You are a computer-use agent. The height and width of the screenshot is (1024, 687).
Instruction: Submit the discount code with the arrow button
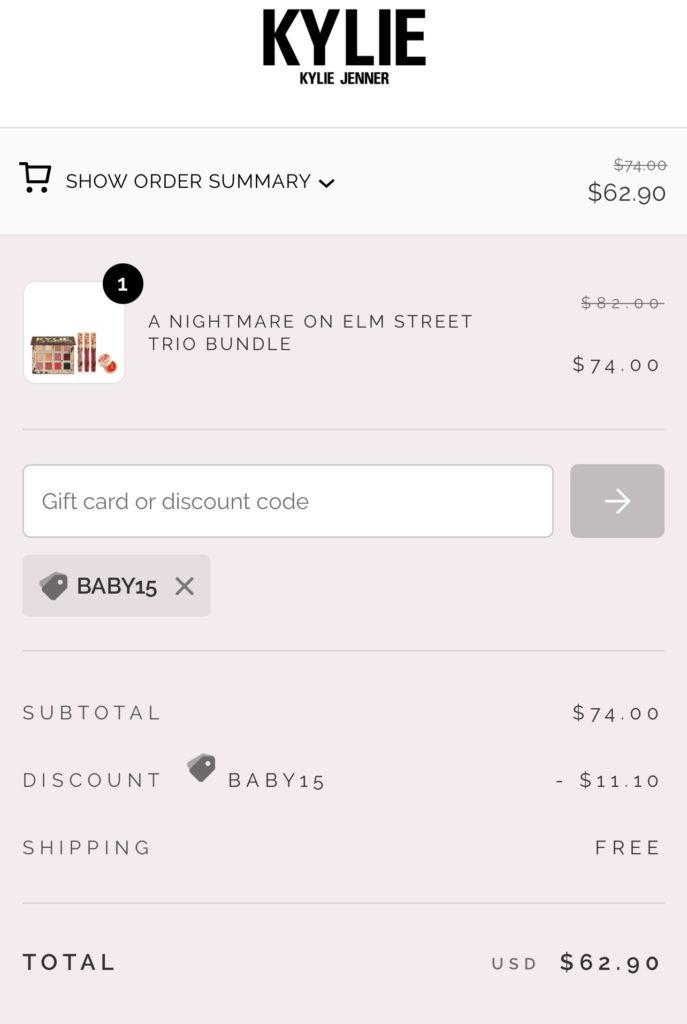click(617, 501)
